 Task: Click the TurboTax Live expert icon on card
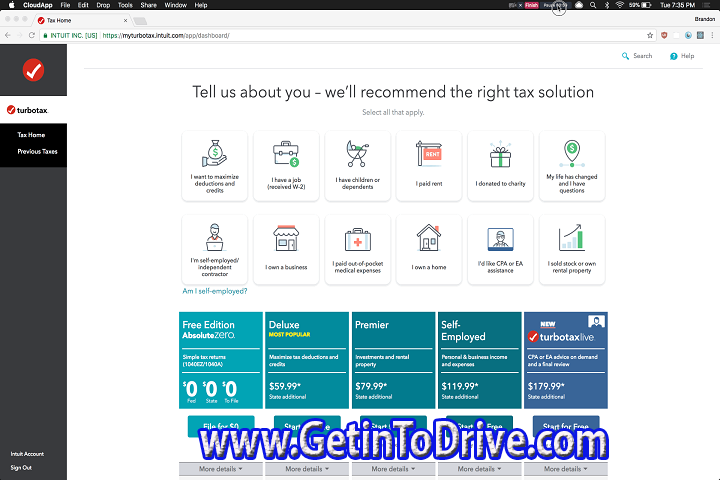point(596,321)
